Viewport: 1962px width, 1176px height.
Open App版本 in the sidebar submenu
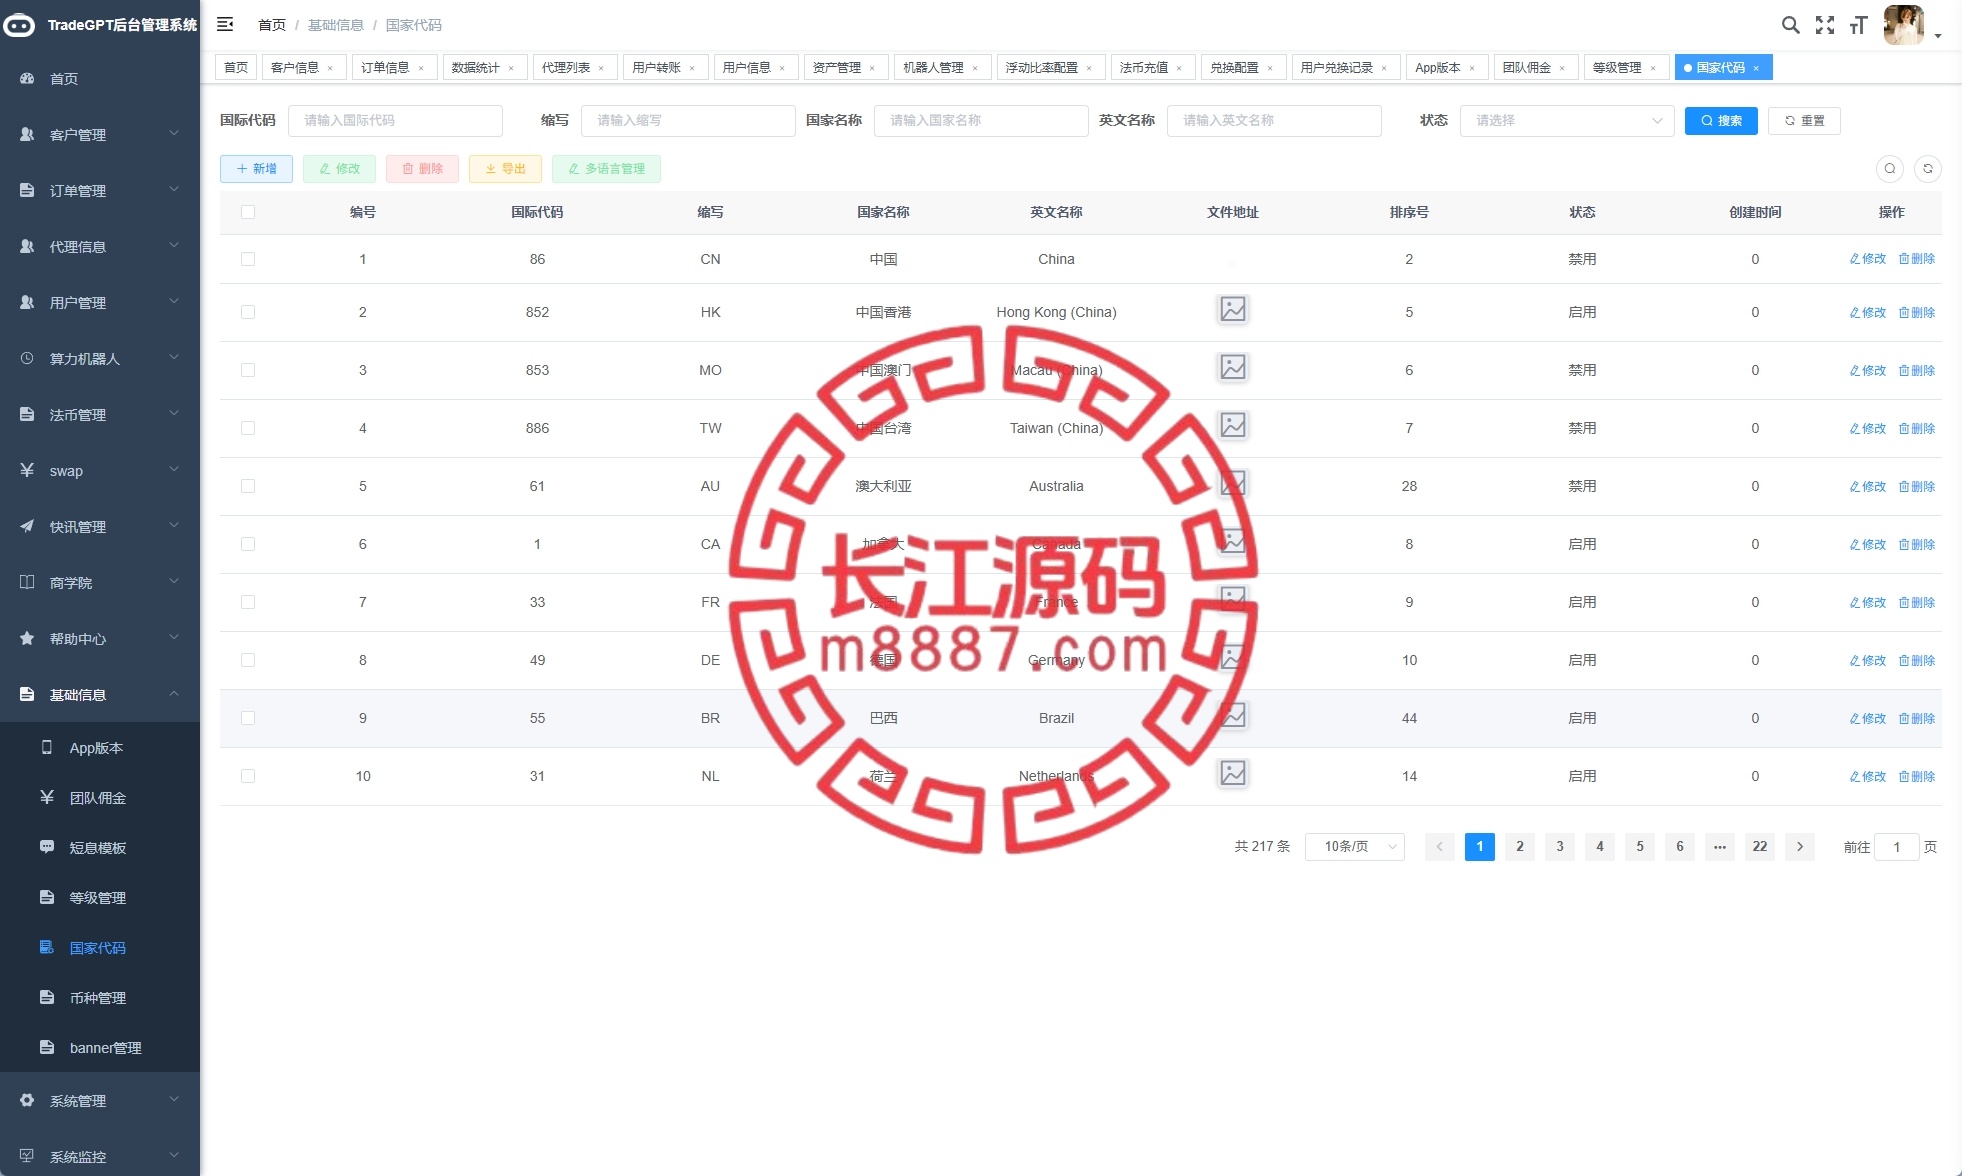pos(100,748)
